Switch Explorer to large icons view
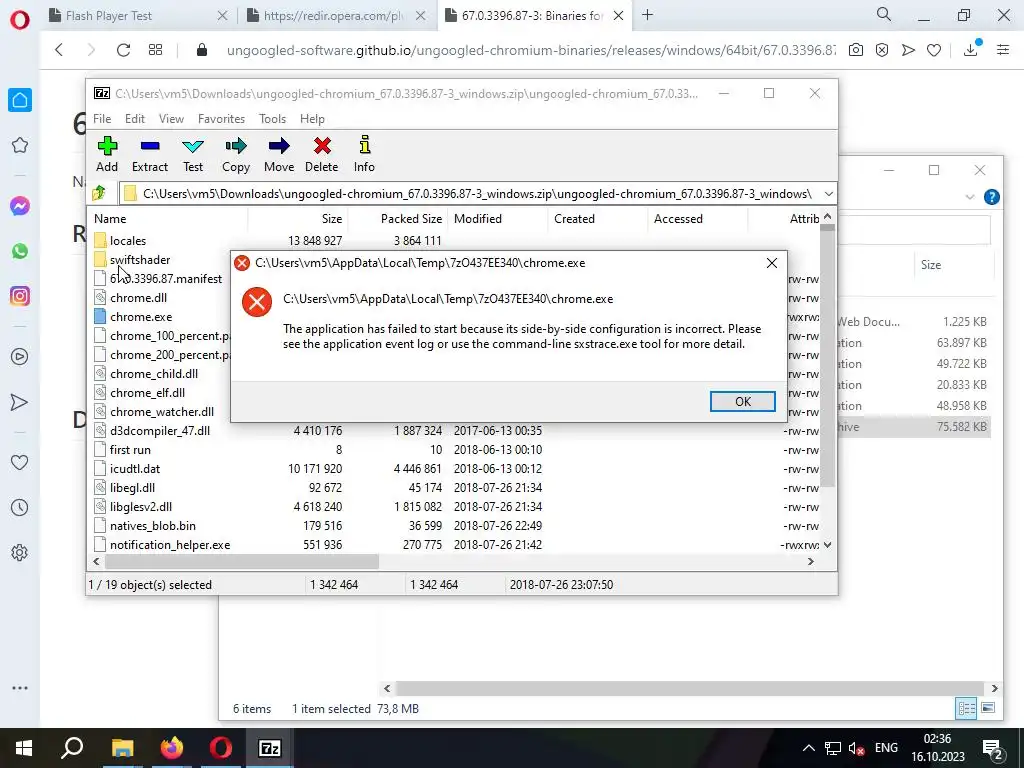 click(988, 709)
